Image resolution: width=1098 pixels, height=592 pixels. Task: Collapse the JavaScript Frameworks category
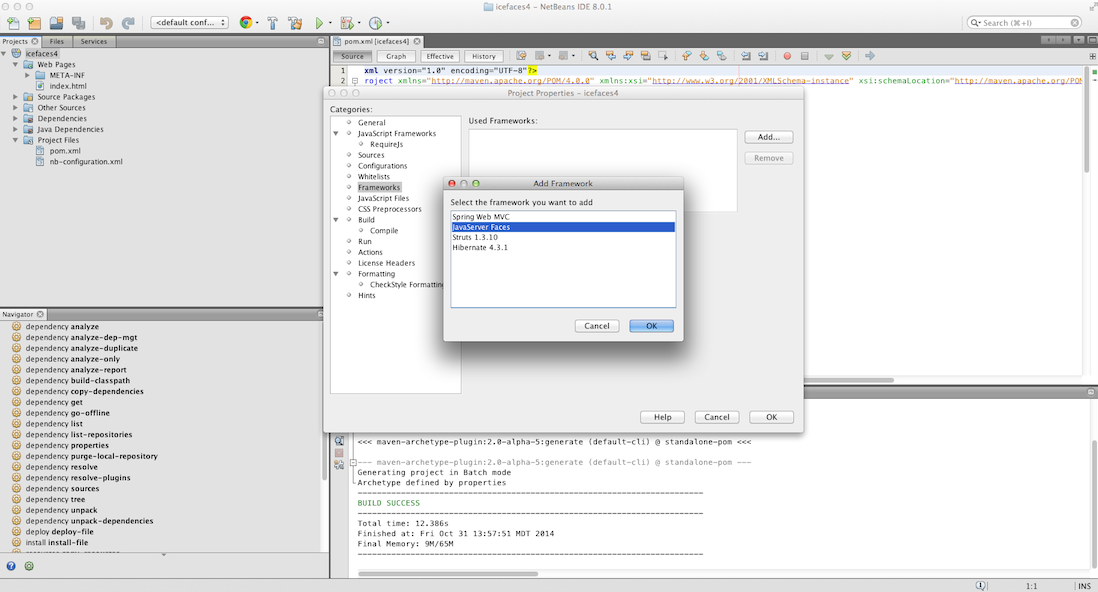coord(336,133)
